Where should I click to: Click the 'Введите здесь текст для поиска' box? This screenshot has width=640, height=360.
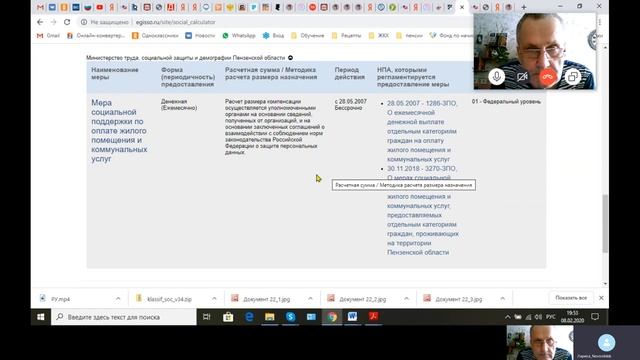[x=124, y=317]
